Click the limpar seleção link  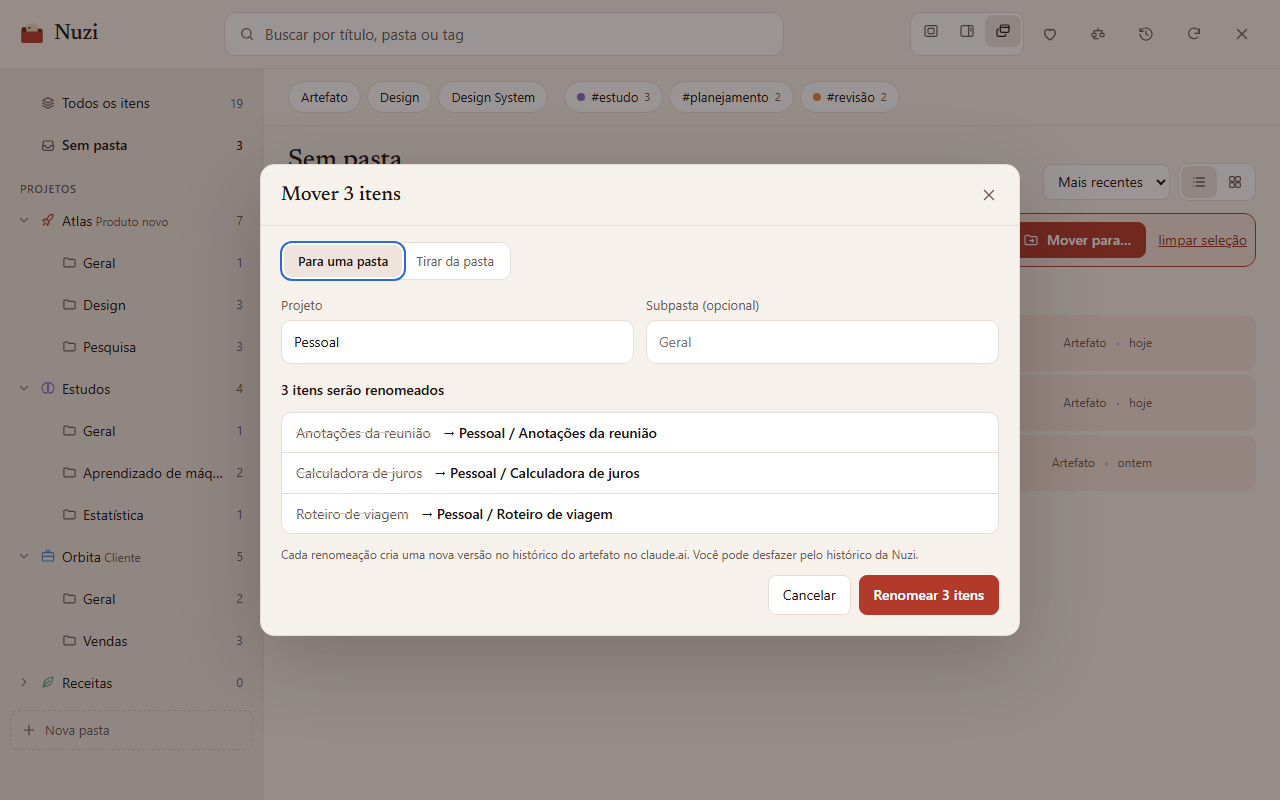pyautogui.click(x=1202, y=240)
